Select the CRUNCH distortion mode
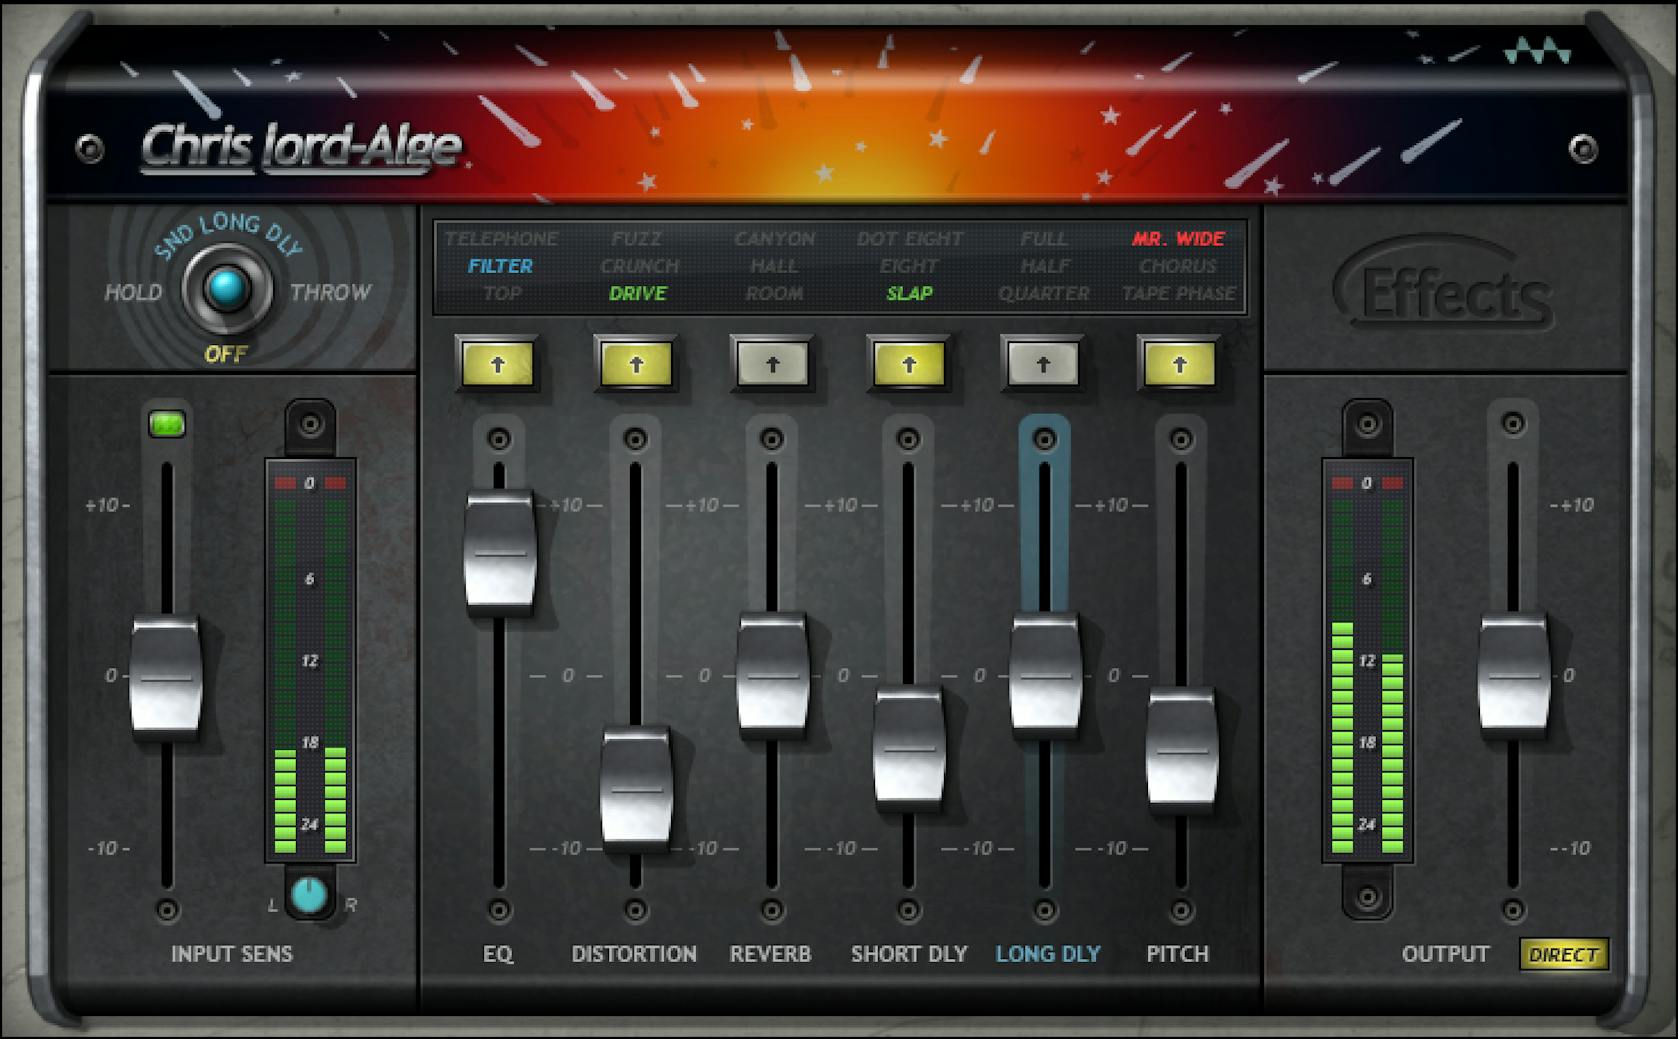The width and height of the screenshot is (1678, 1039). coord(639,266)
